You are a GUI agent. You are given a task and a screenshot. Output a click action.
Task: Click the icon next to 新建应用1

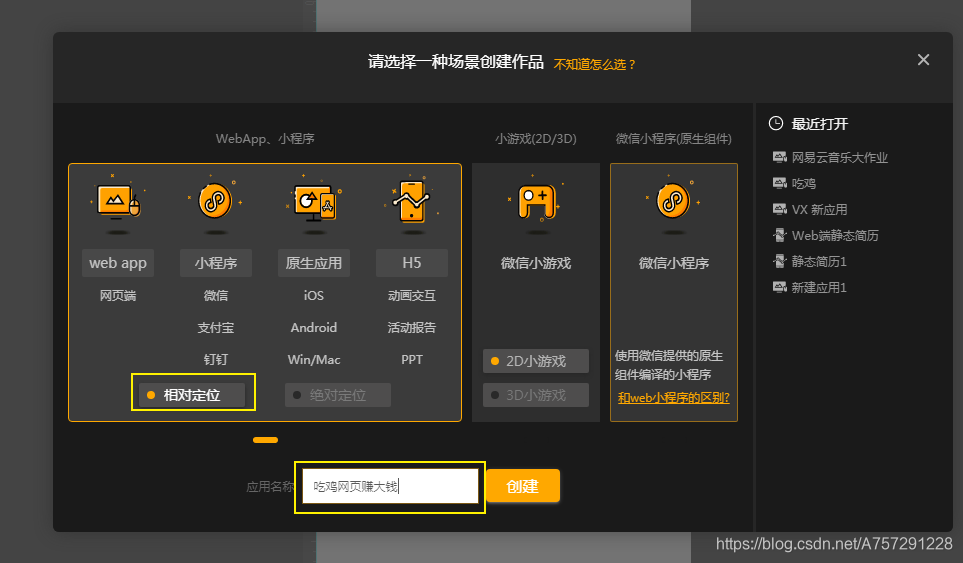click(780, 287)
